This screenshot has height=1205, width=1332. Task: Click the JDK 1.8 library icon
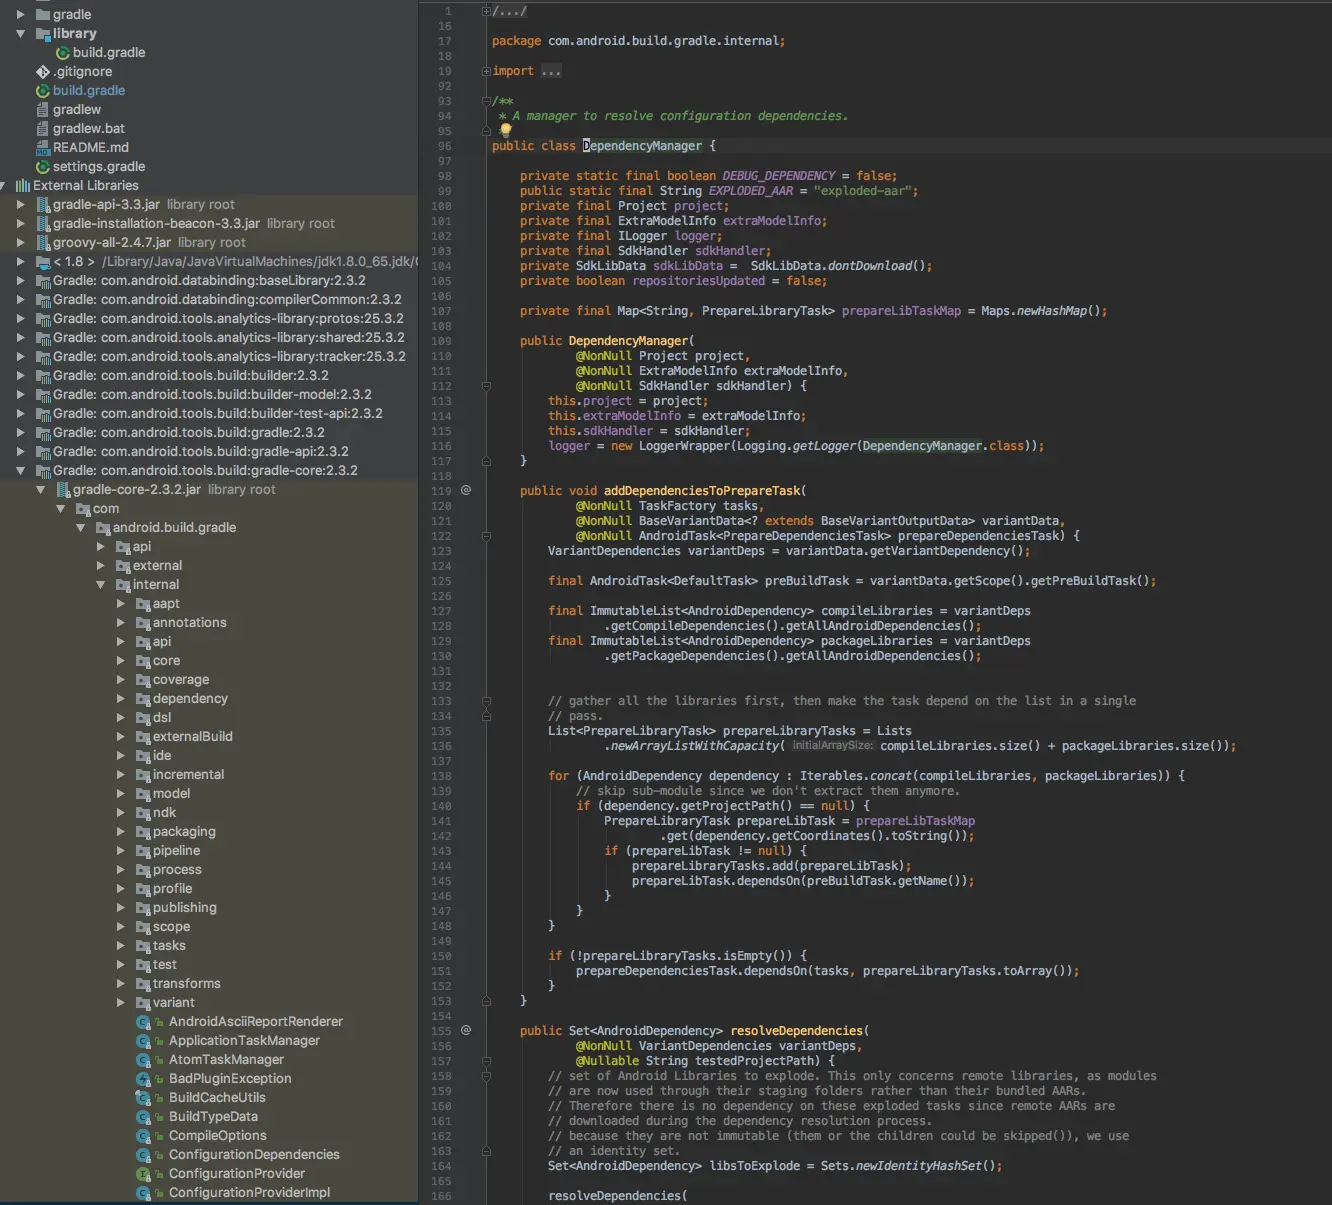42,261
